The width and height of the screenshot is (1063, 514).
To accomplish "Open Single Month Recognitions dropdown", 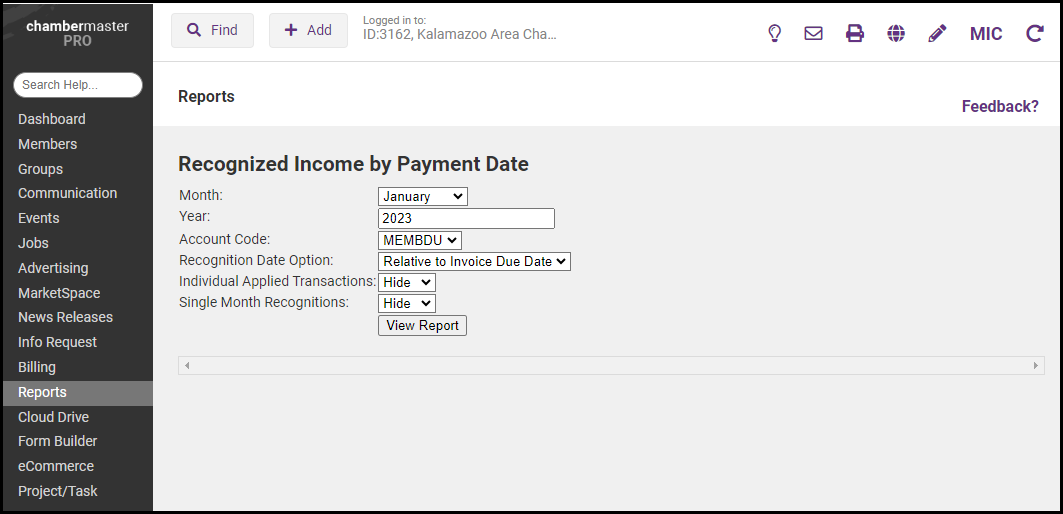I will [x=406, y=303].
